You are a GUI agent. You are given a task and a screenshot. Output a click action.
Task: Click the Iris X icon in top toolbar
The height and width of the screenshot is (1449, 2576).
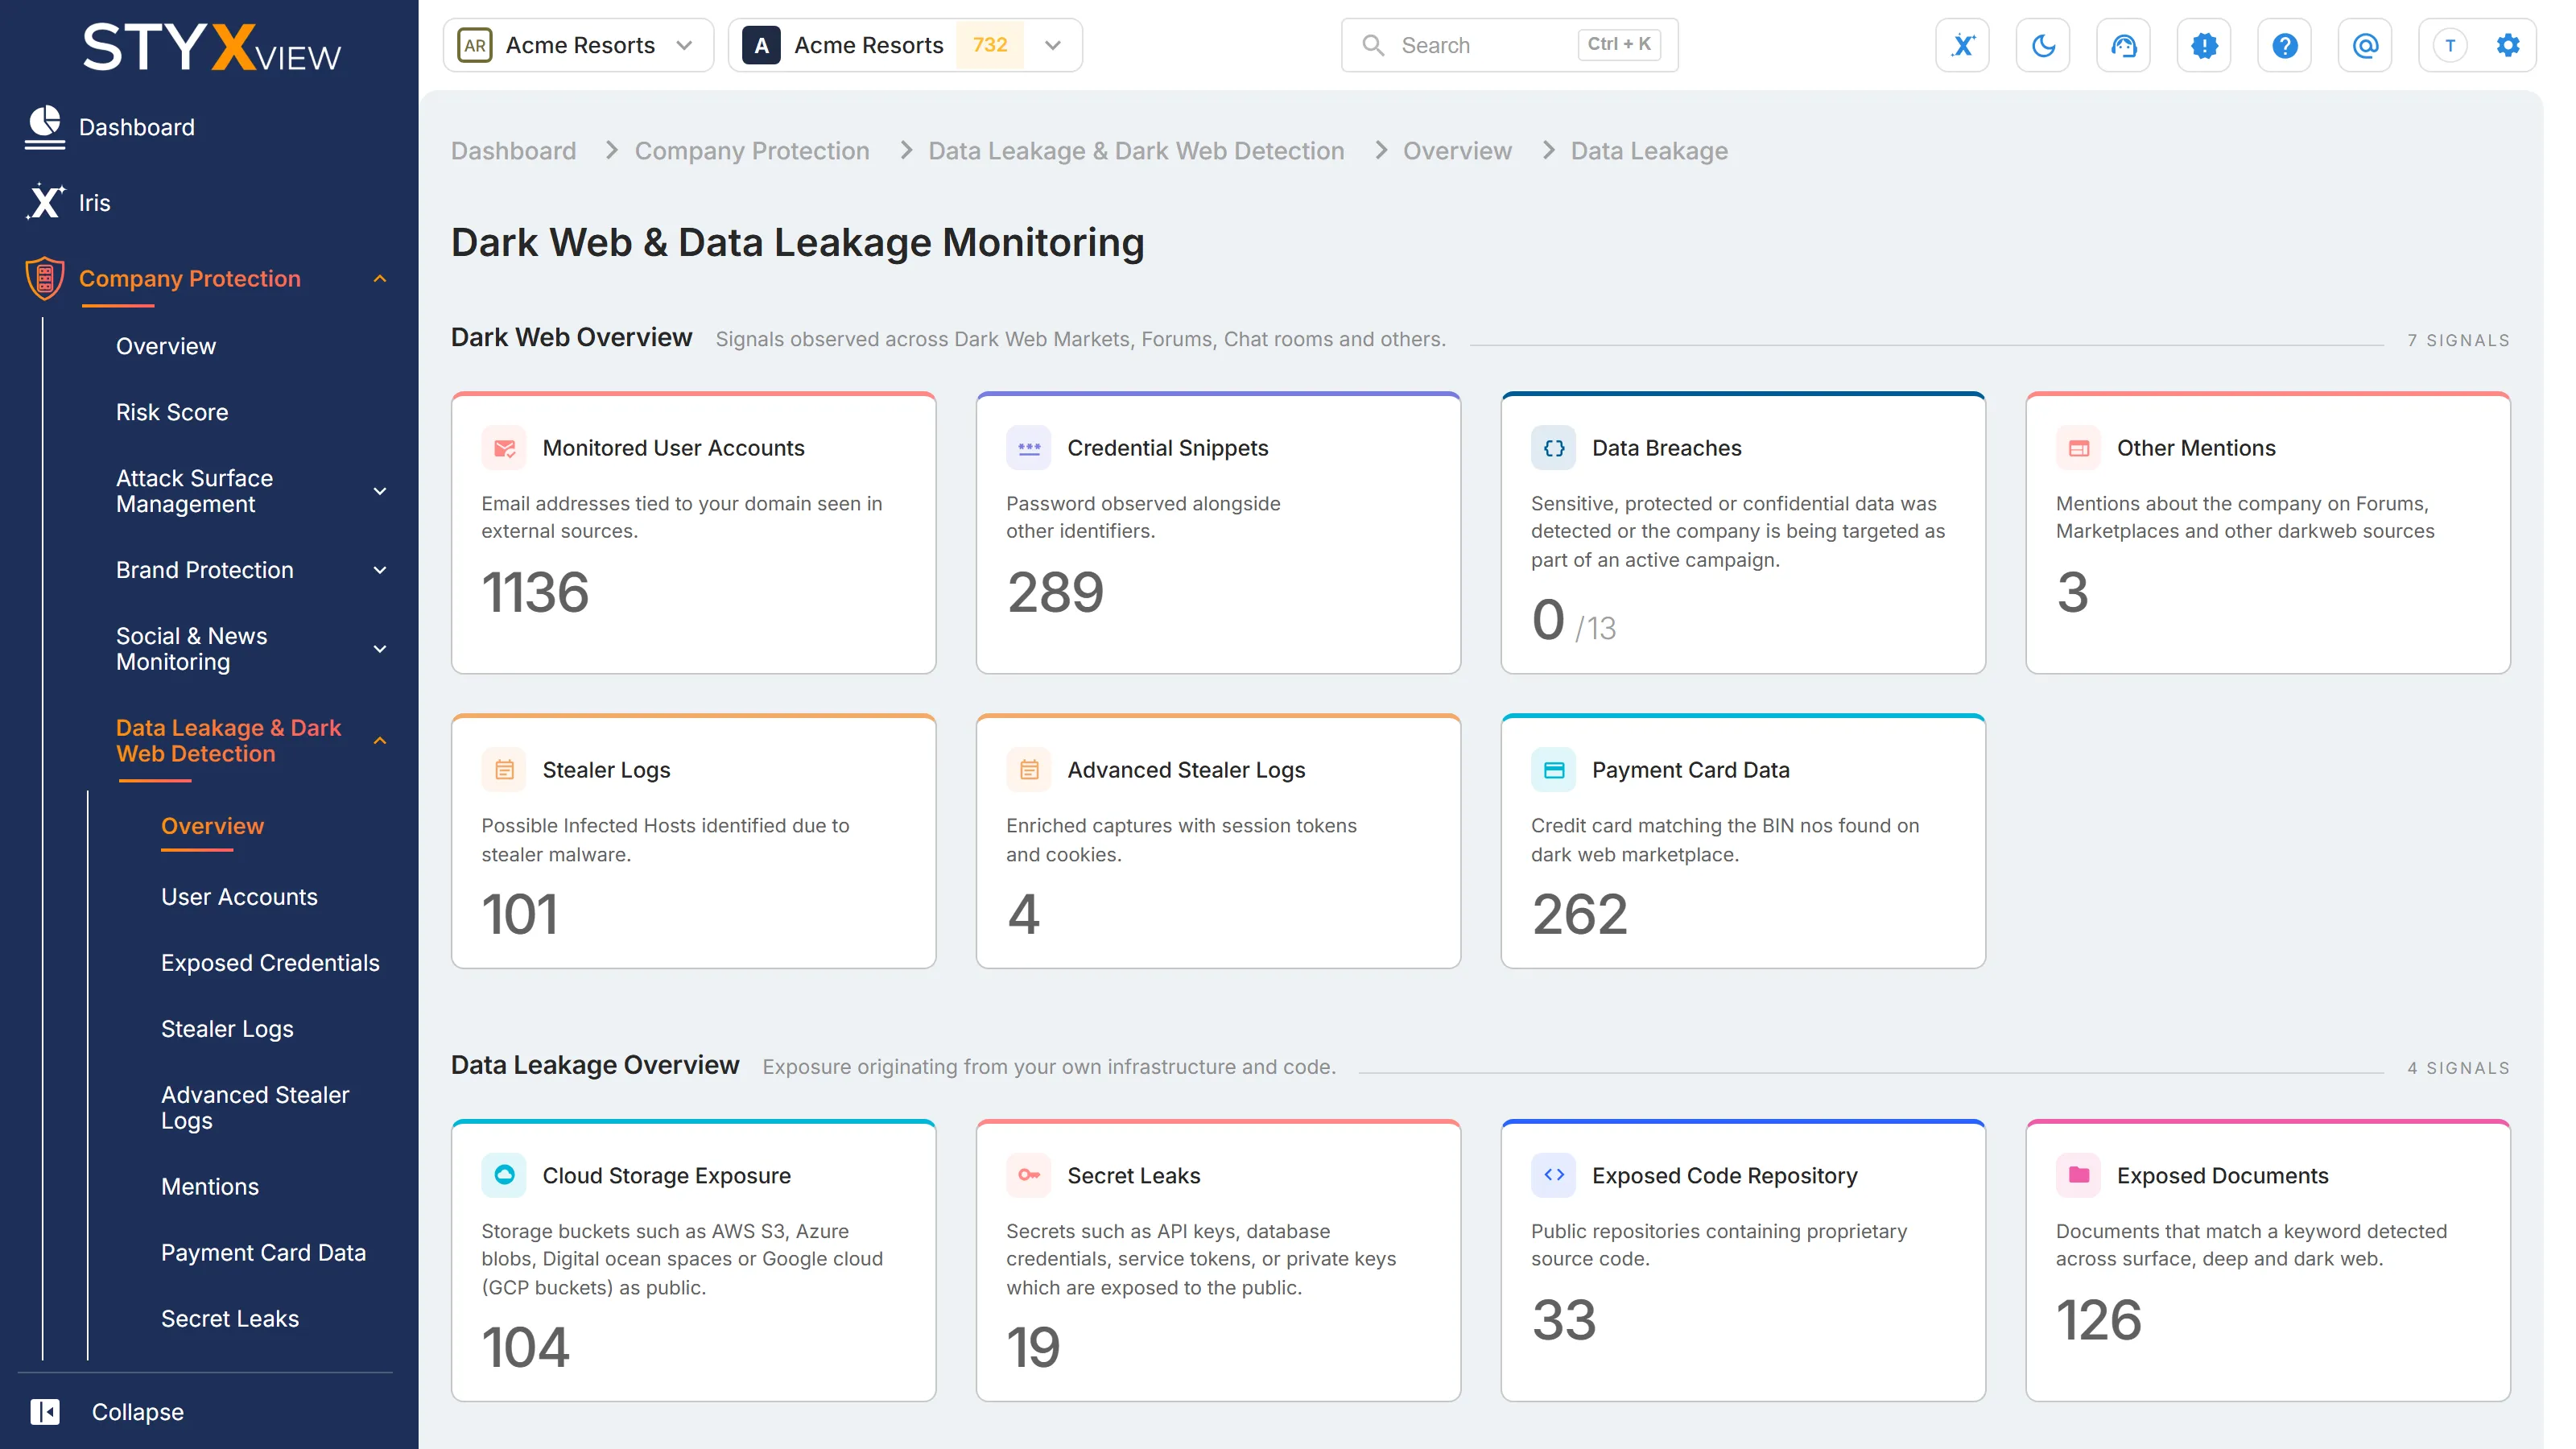click(x=1962, y=45)
